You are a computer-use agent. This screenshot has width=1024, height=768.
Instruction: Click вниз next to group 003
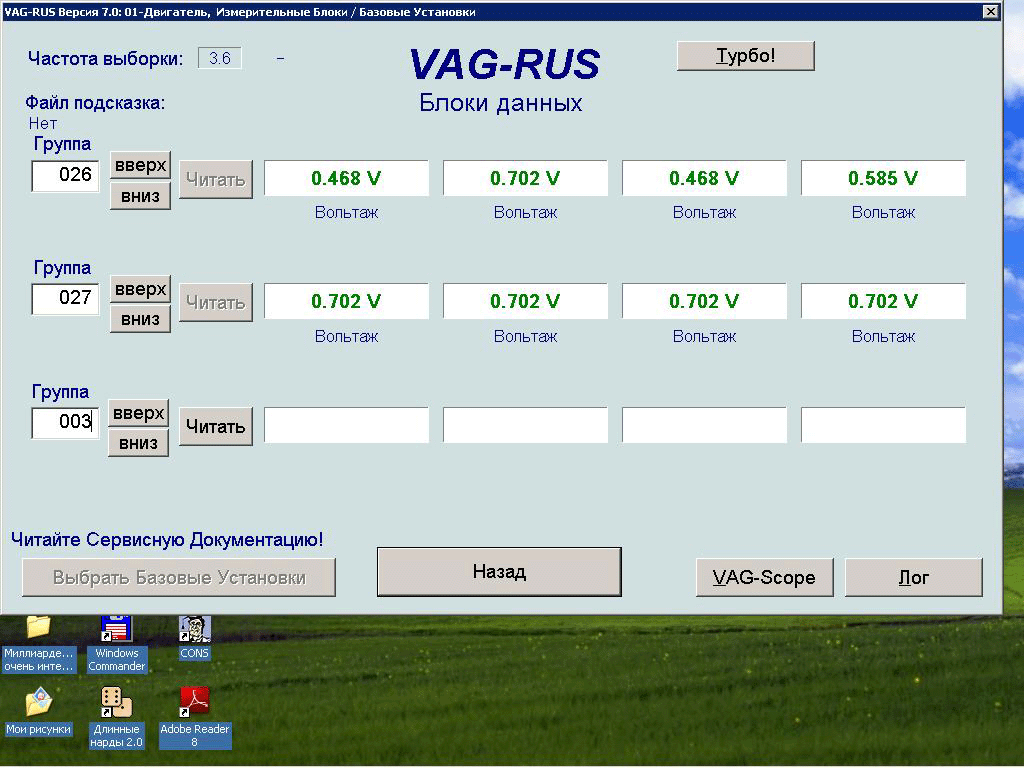pos(138,443)
